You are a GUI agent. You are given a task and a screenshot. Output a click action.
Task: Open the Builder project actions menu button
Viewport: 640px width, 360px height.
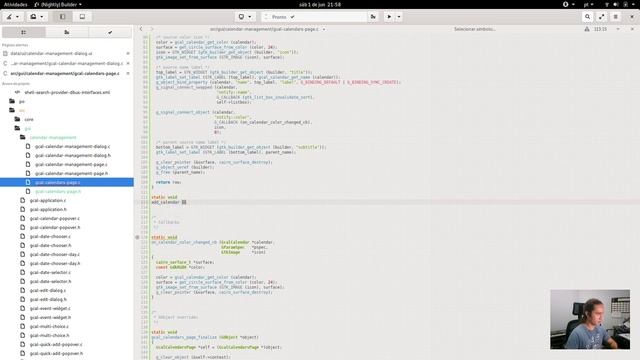tap(12, 17)
